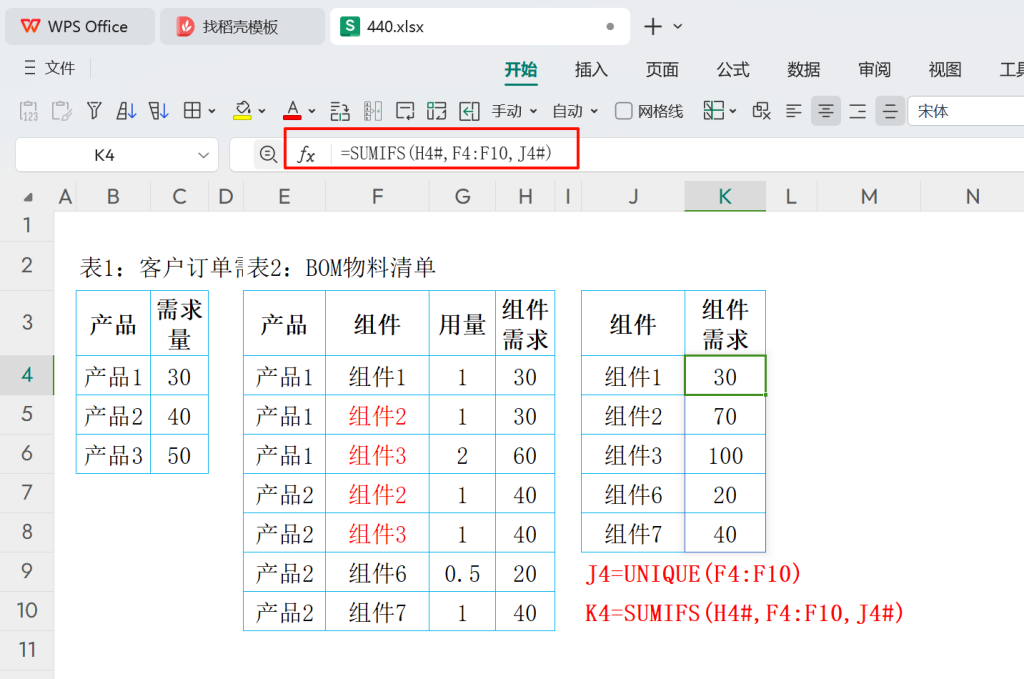Click the WPS Office logo icon
The height and width of the screenshot is (679, 1024).
tap(30, 26)
